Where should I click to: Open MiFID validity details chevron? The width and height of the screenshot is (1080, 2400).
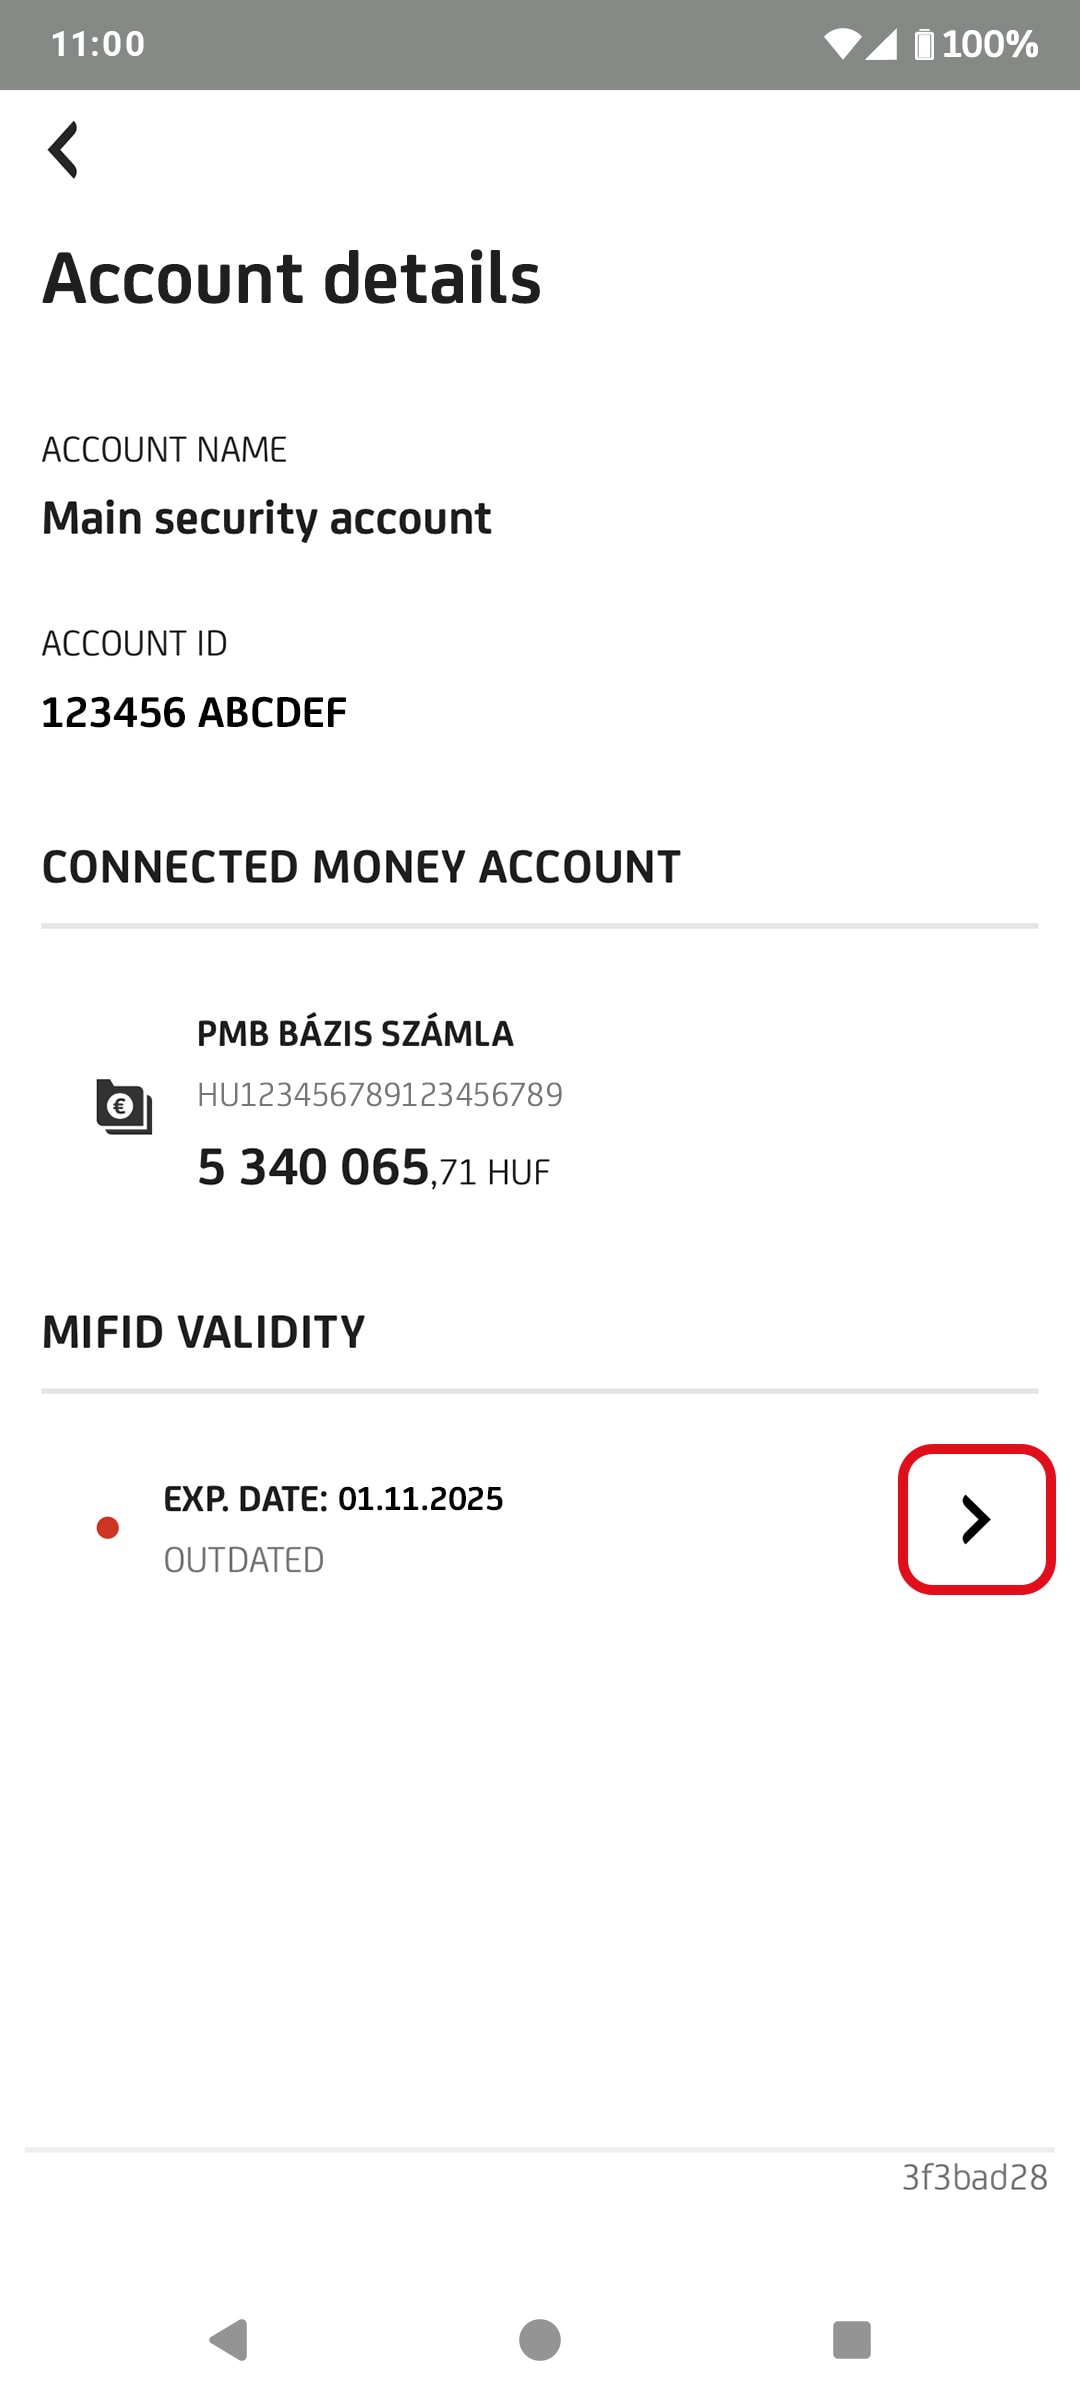click(x=976, y=1519)
